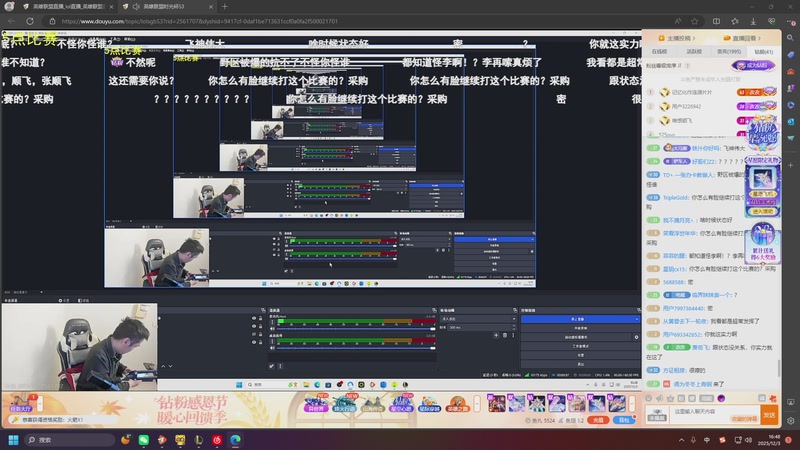Click second audio volume slider in largest OBS
Image resolution: width=800 pixels, height=450 pixels.
[x=355, y=348]
